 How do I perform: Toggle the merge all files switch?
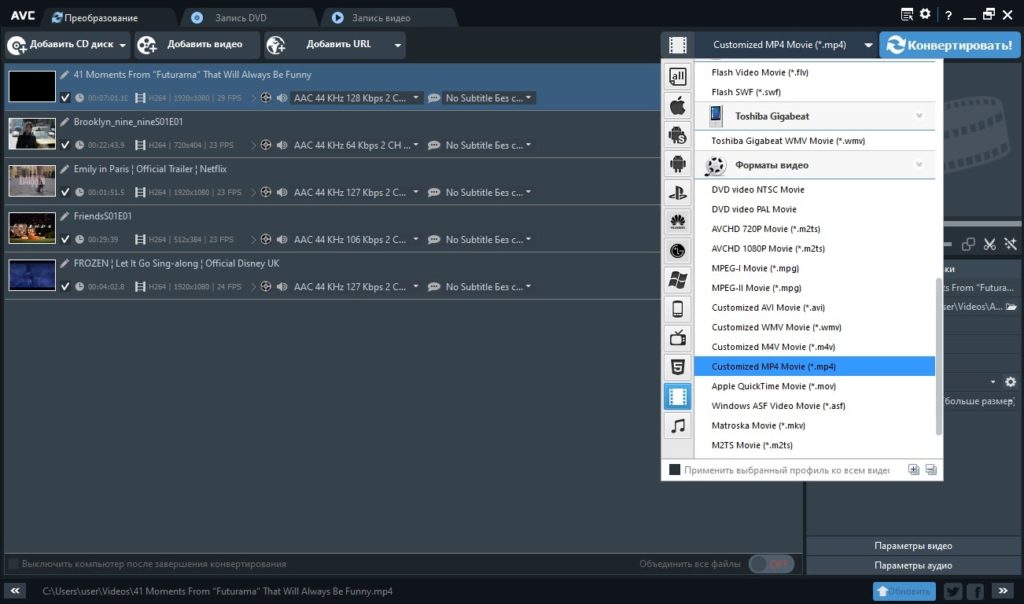pyautogui.click(x=771, y=564)
